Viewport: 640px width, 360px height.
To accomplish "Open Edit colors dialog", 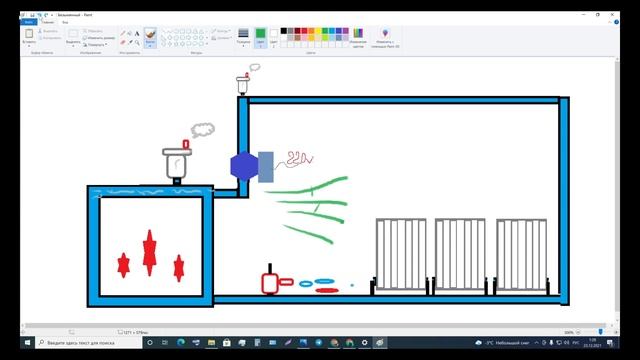I will (358, 38).
